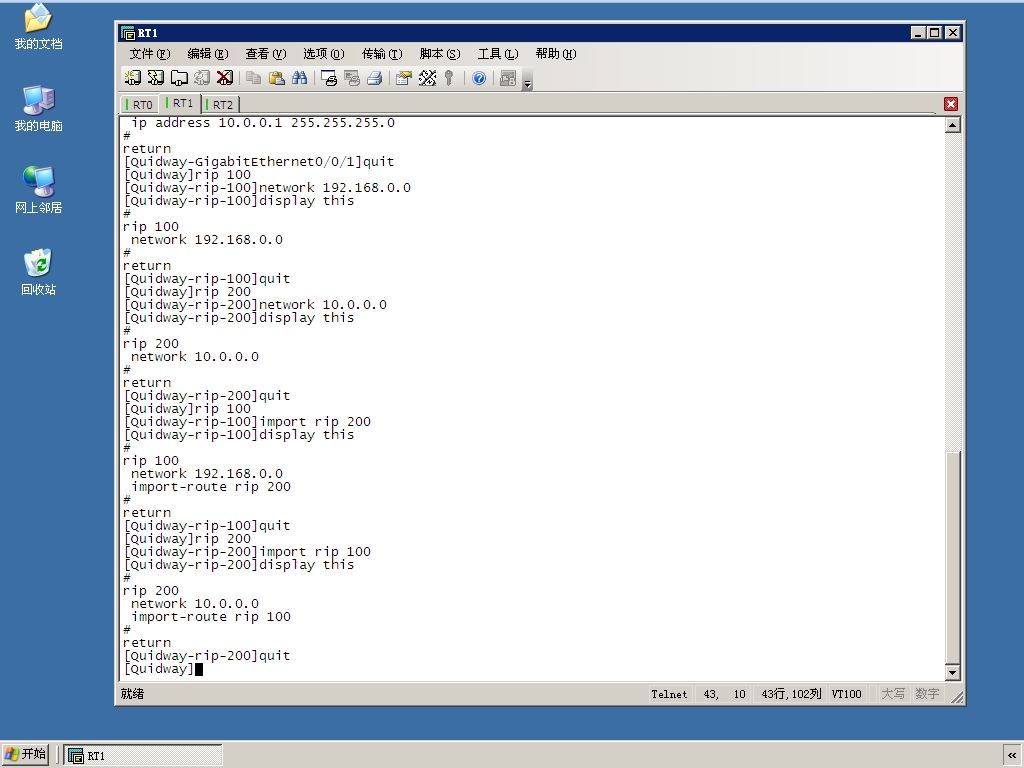The width and height of the screenshot is (1024, 768).
Task: Open the 脚本(S) menu
Action: point(440,54)
